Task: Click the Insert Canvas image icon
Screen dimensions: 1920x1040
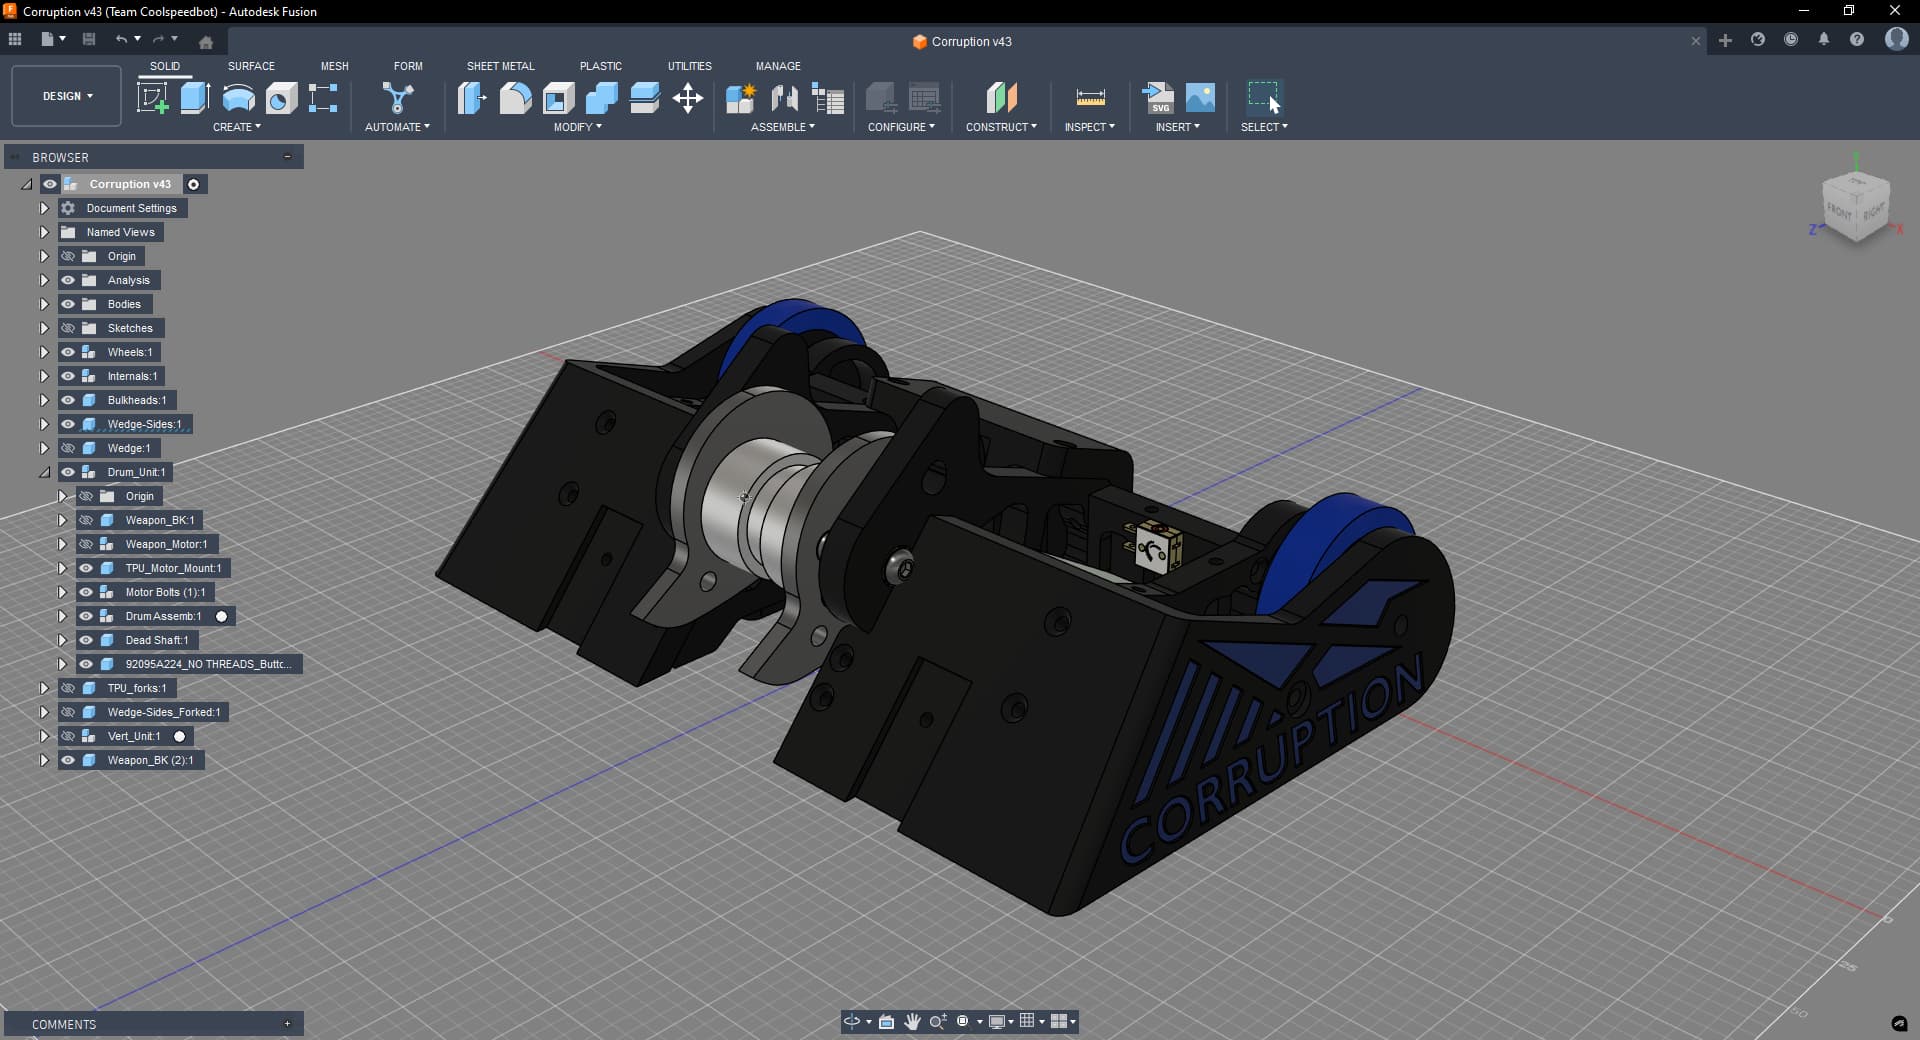Action: (1200, 98)
